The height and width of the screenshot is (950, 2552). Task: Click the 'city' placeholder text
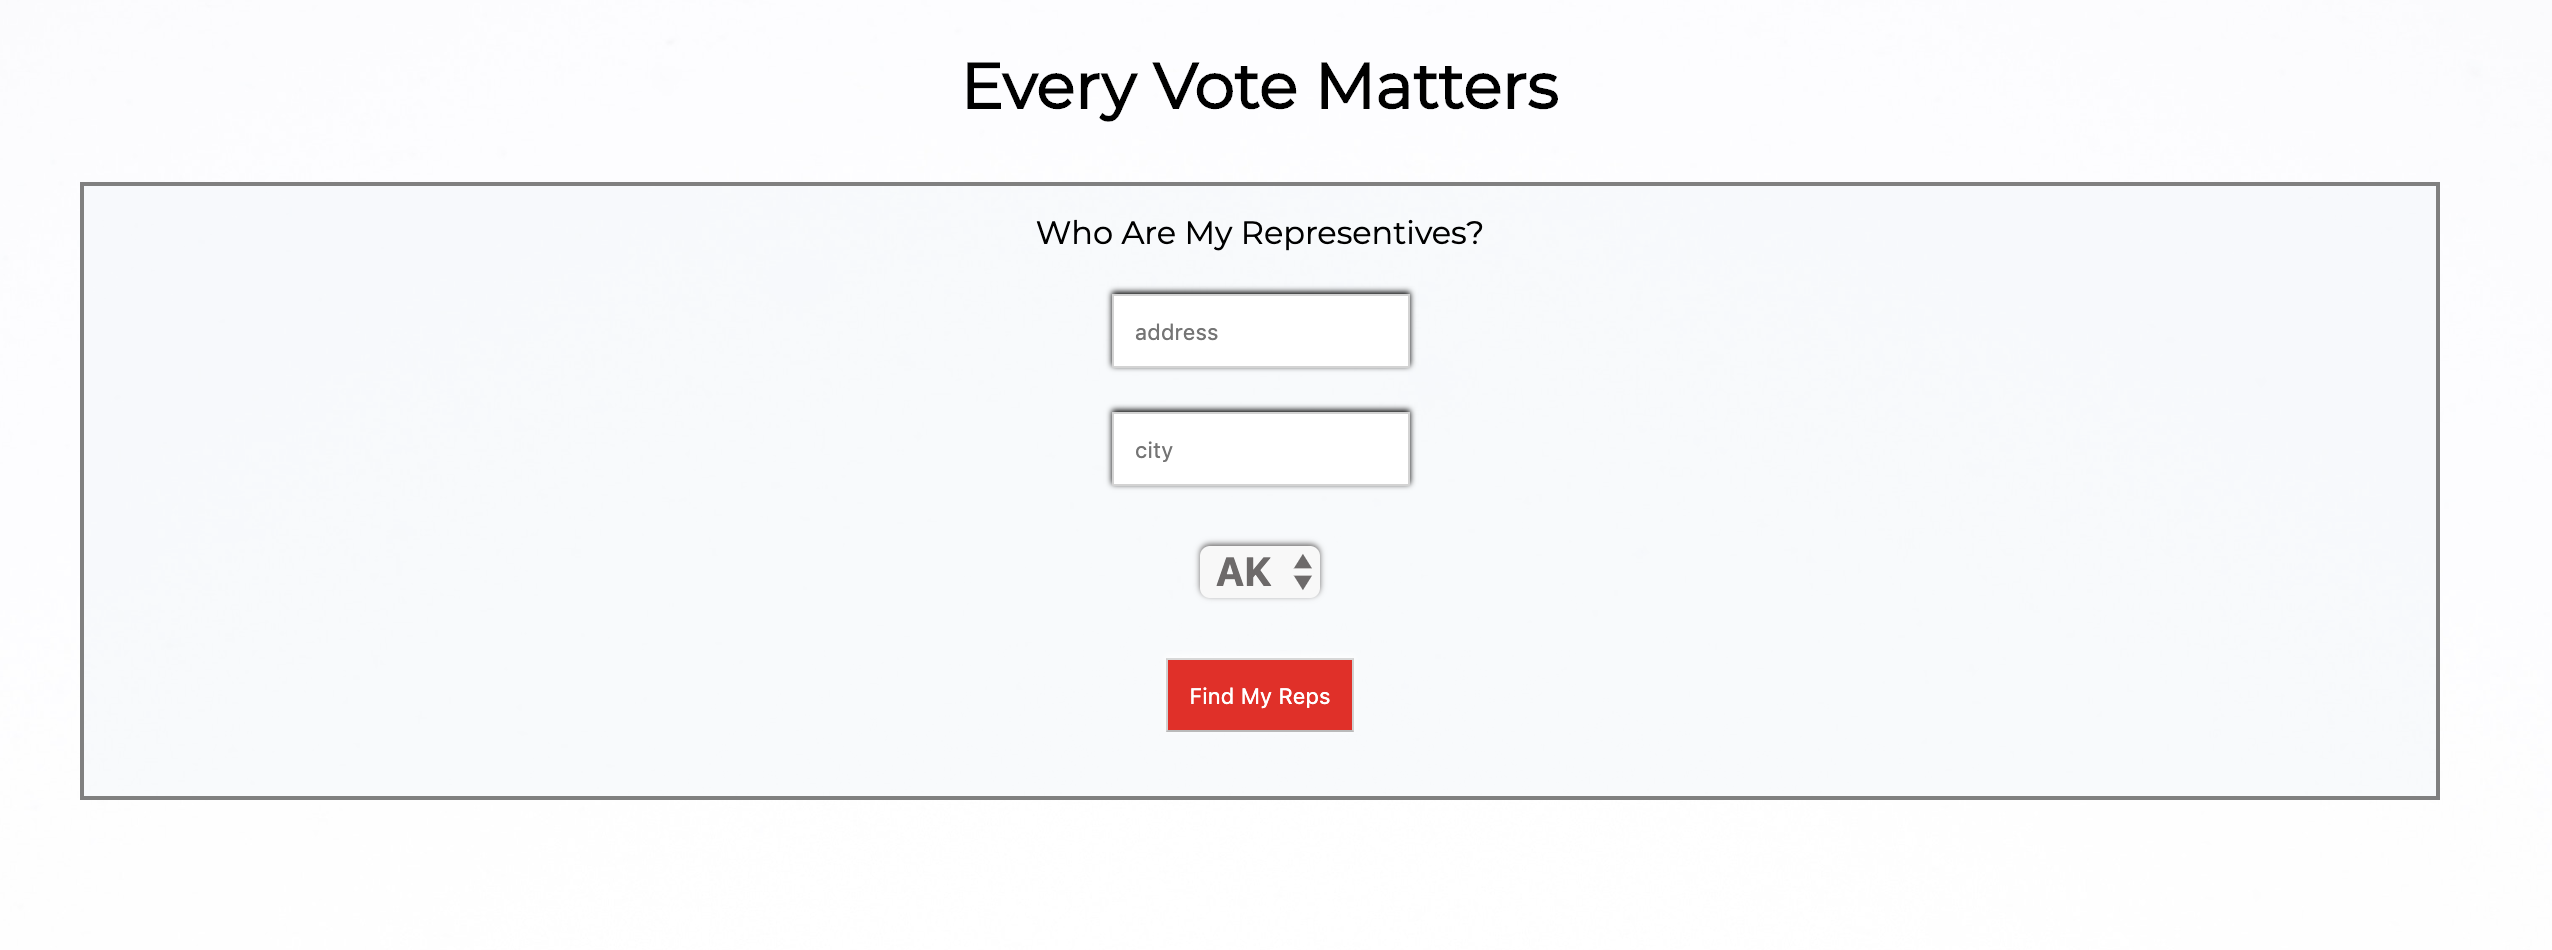click(1153, 450)
